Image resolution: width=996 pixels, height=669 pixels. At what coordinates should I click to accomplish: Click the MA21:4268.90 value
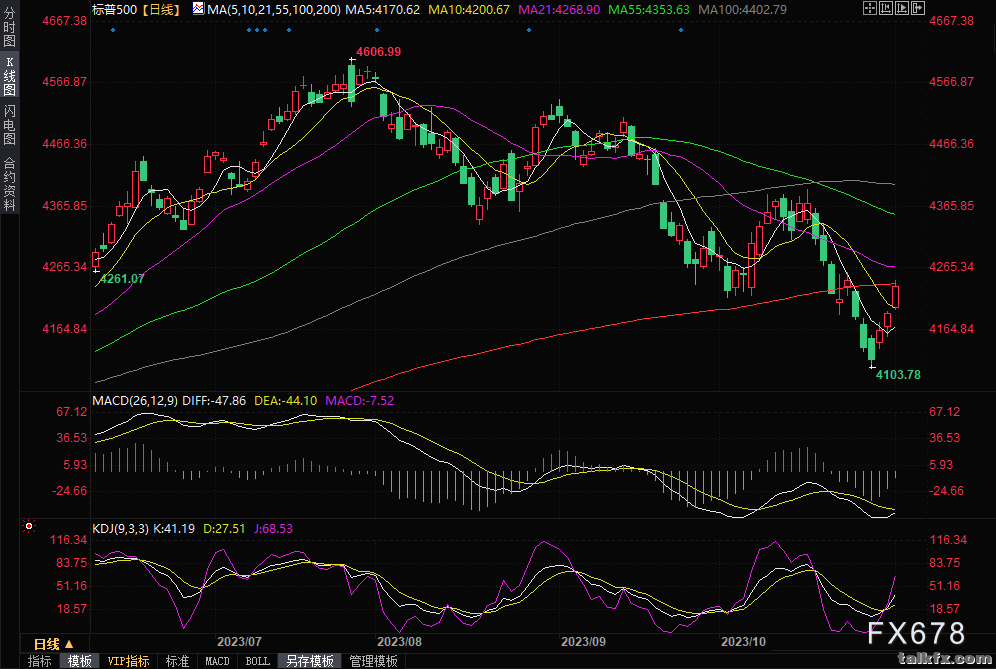559,10
